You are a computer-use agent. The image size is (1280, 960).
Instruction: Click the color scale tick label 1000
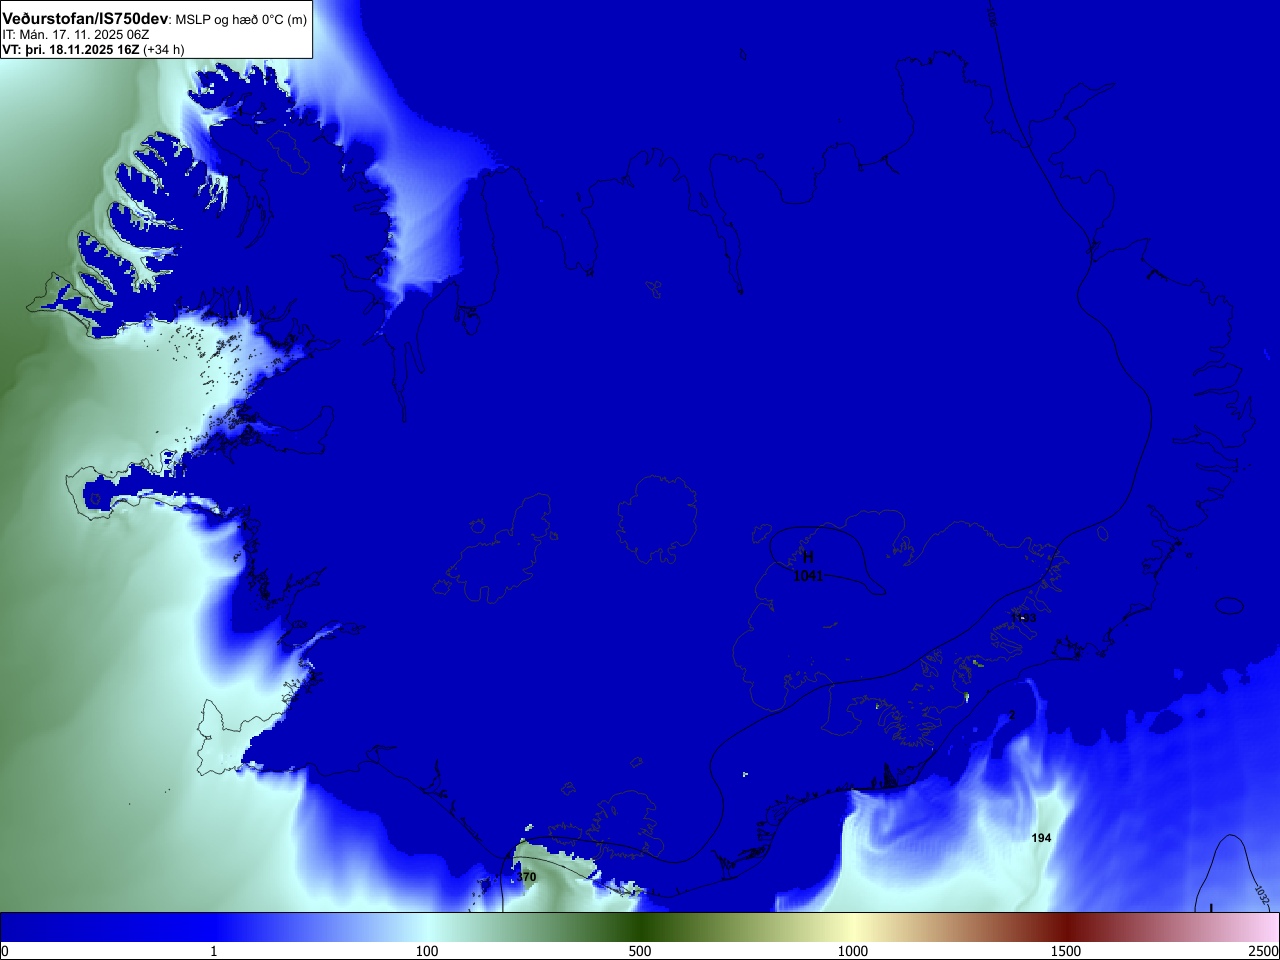point(853,951)
